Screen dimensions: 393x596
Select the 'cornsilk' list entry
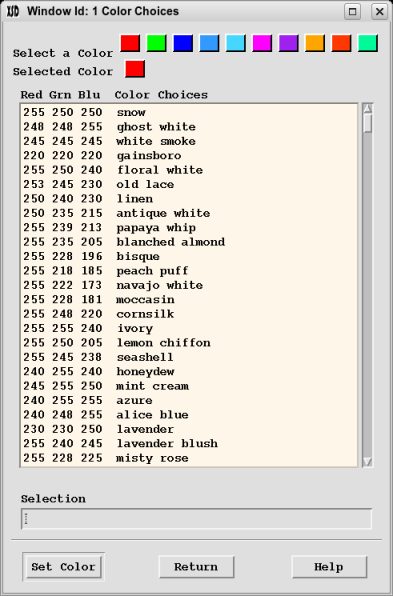click(189, 314)
